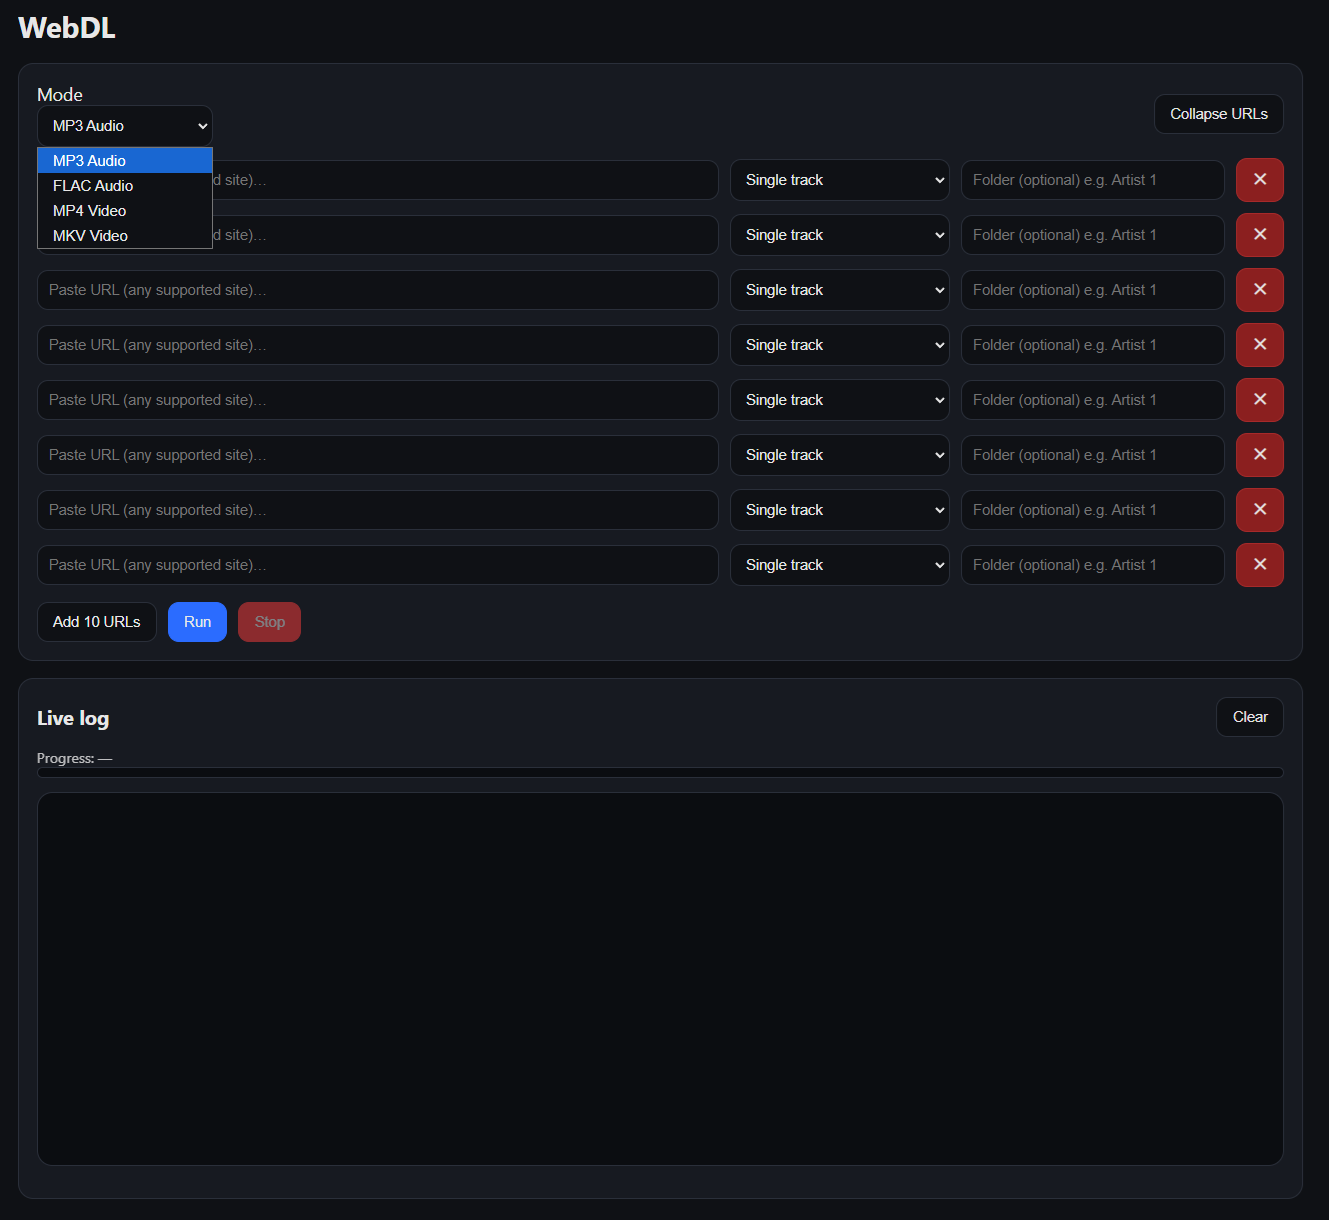Viewport: 1329px width, 1220px height.
Task: Open the last row's Single track dropdown
Action: coord(839,565)
